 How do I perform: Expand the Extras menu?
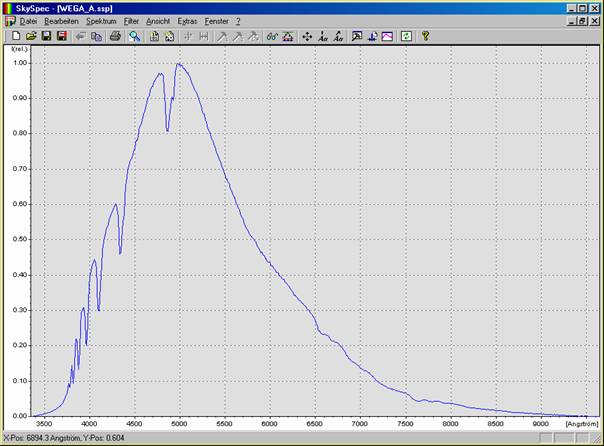(x=187, y=21)
